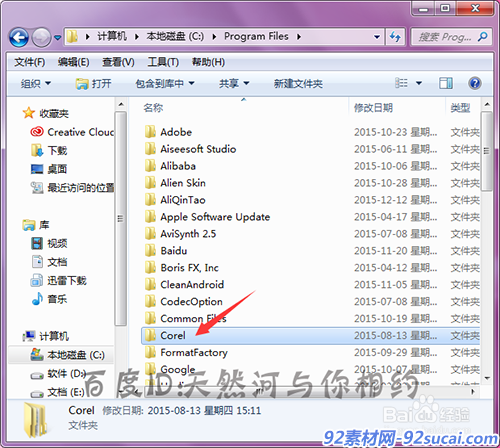Click the Forward navigation arrow
Screen dimensions: 500x448
(41, 37)
